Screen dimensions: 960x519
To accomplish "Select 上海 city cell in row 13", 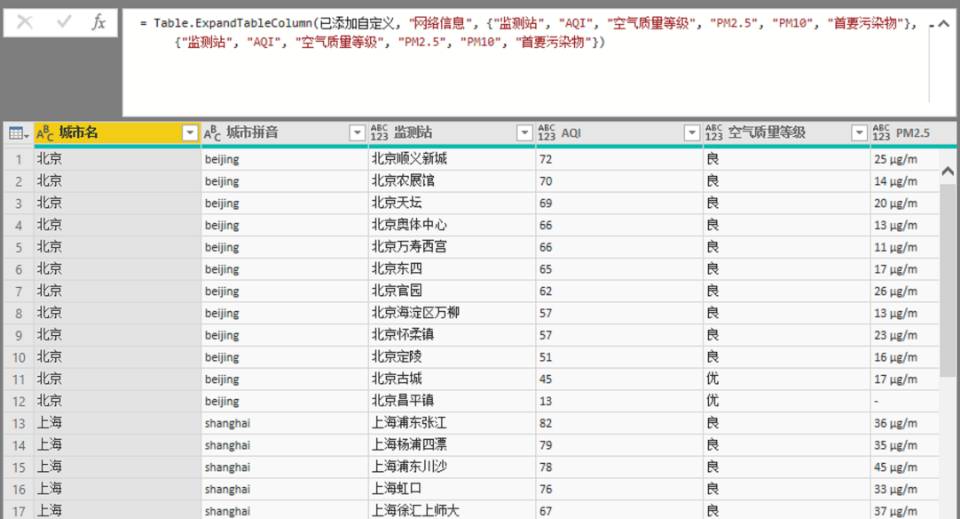I will (118, 424).
